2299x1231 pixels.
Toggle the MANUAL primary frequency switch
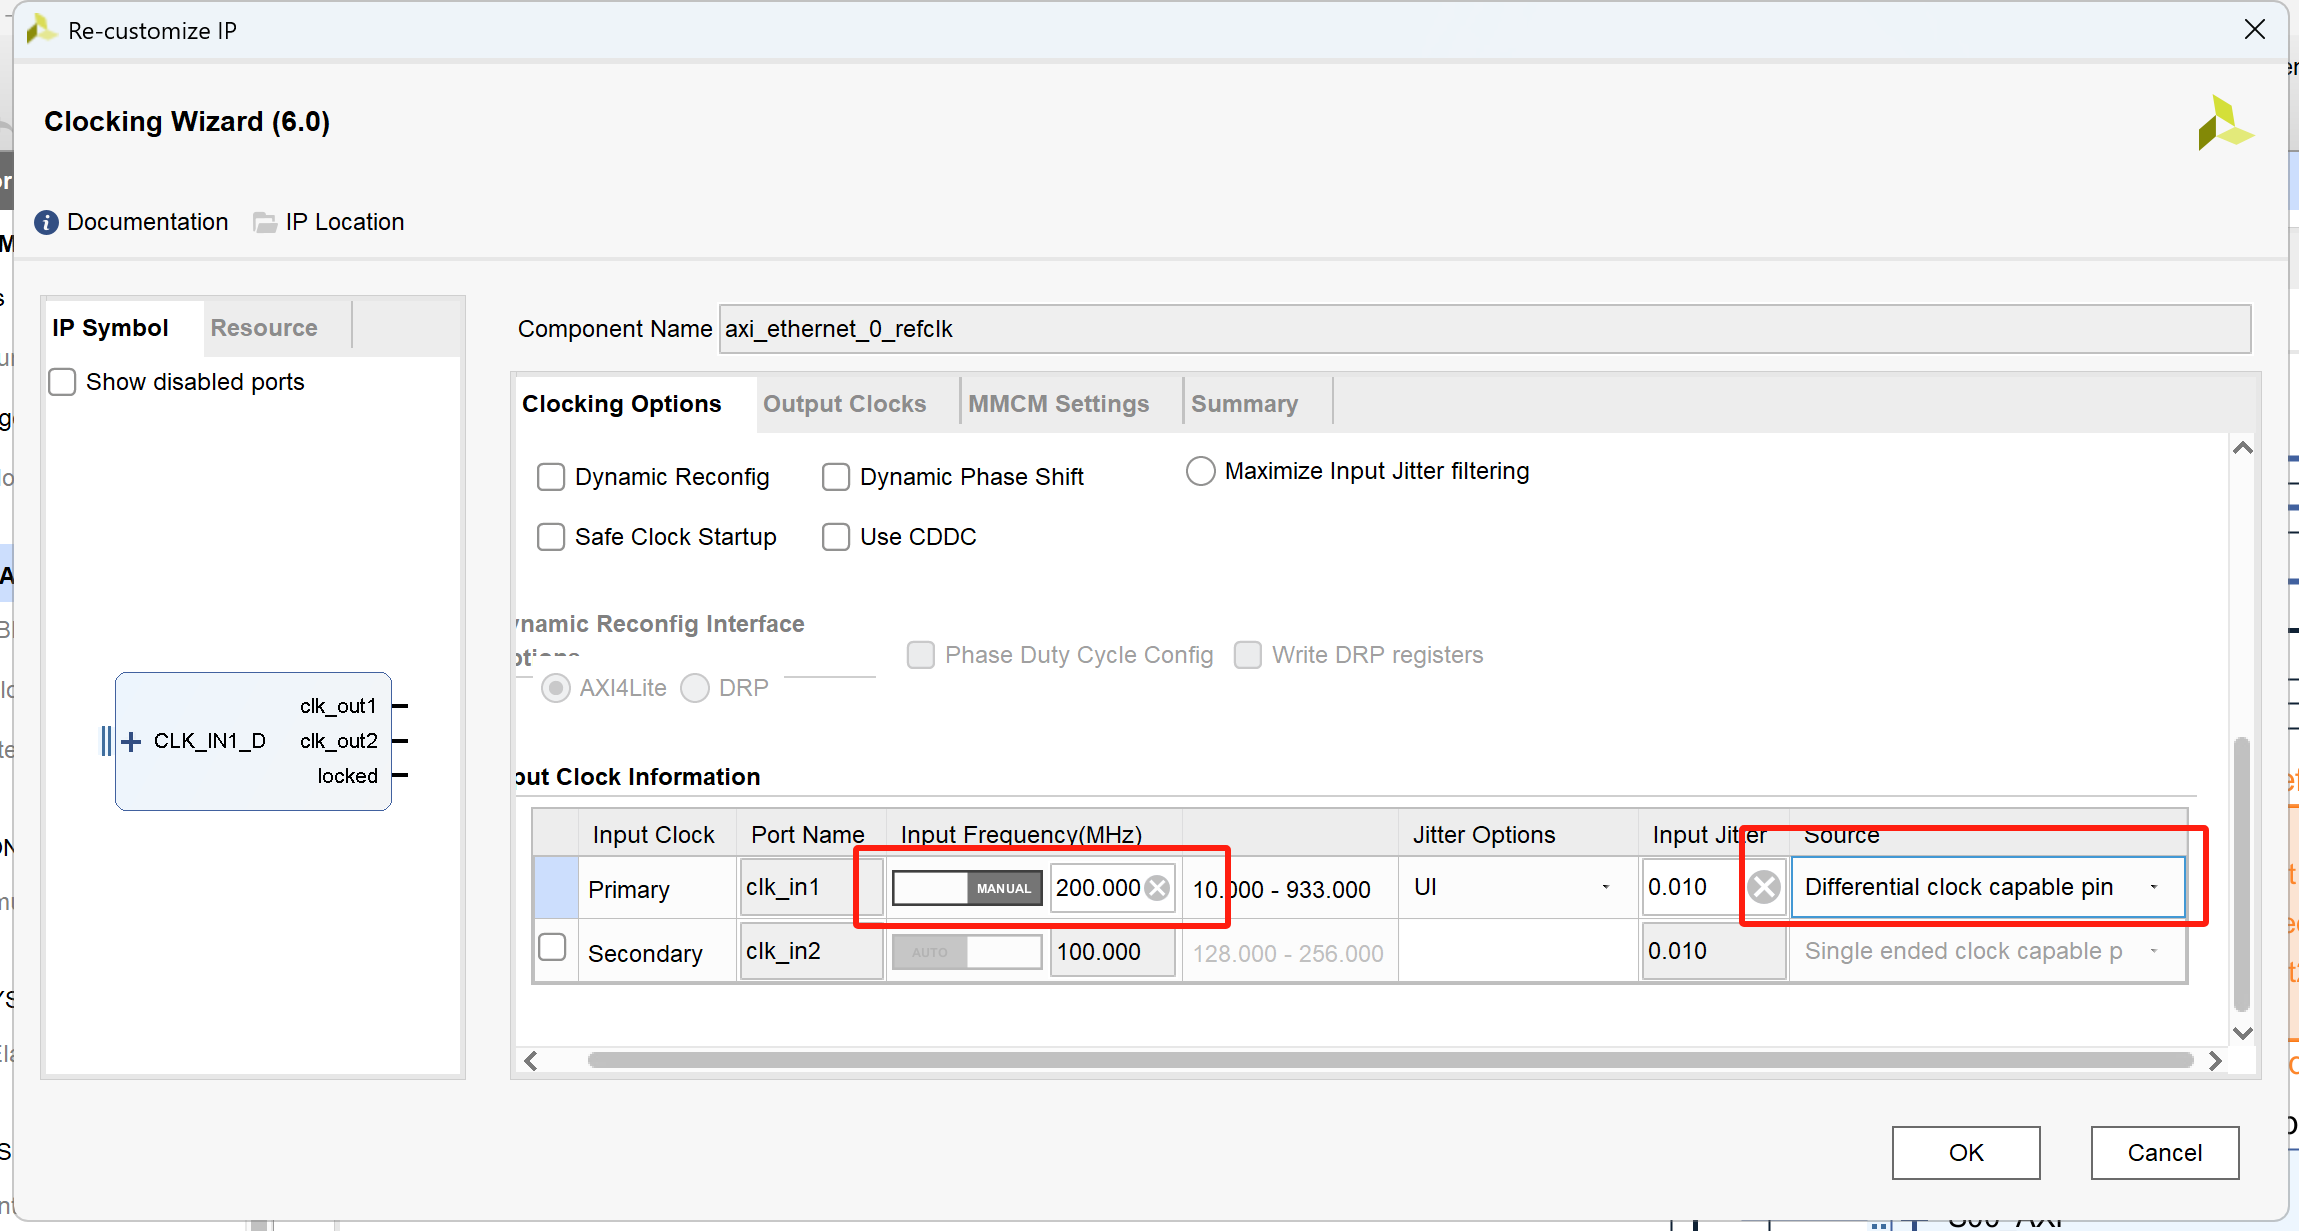coord(967,888)
